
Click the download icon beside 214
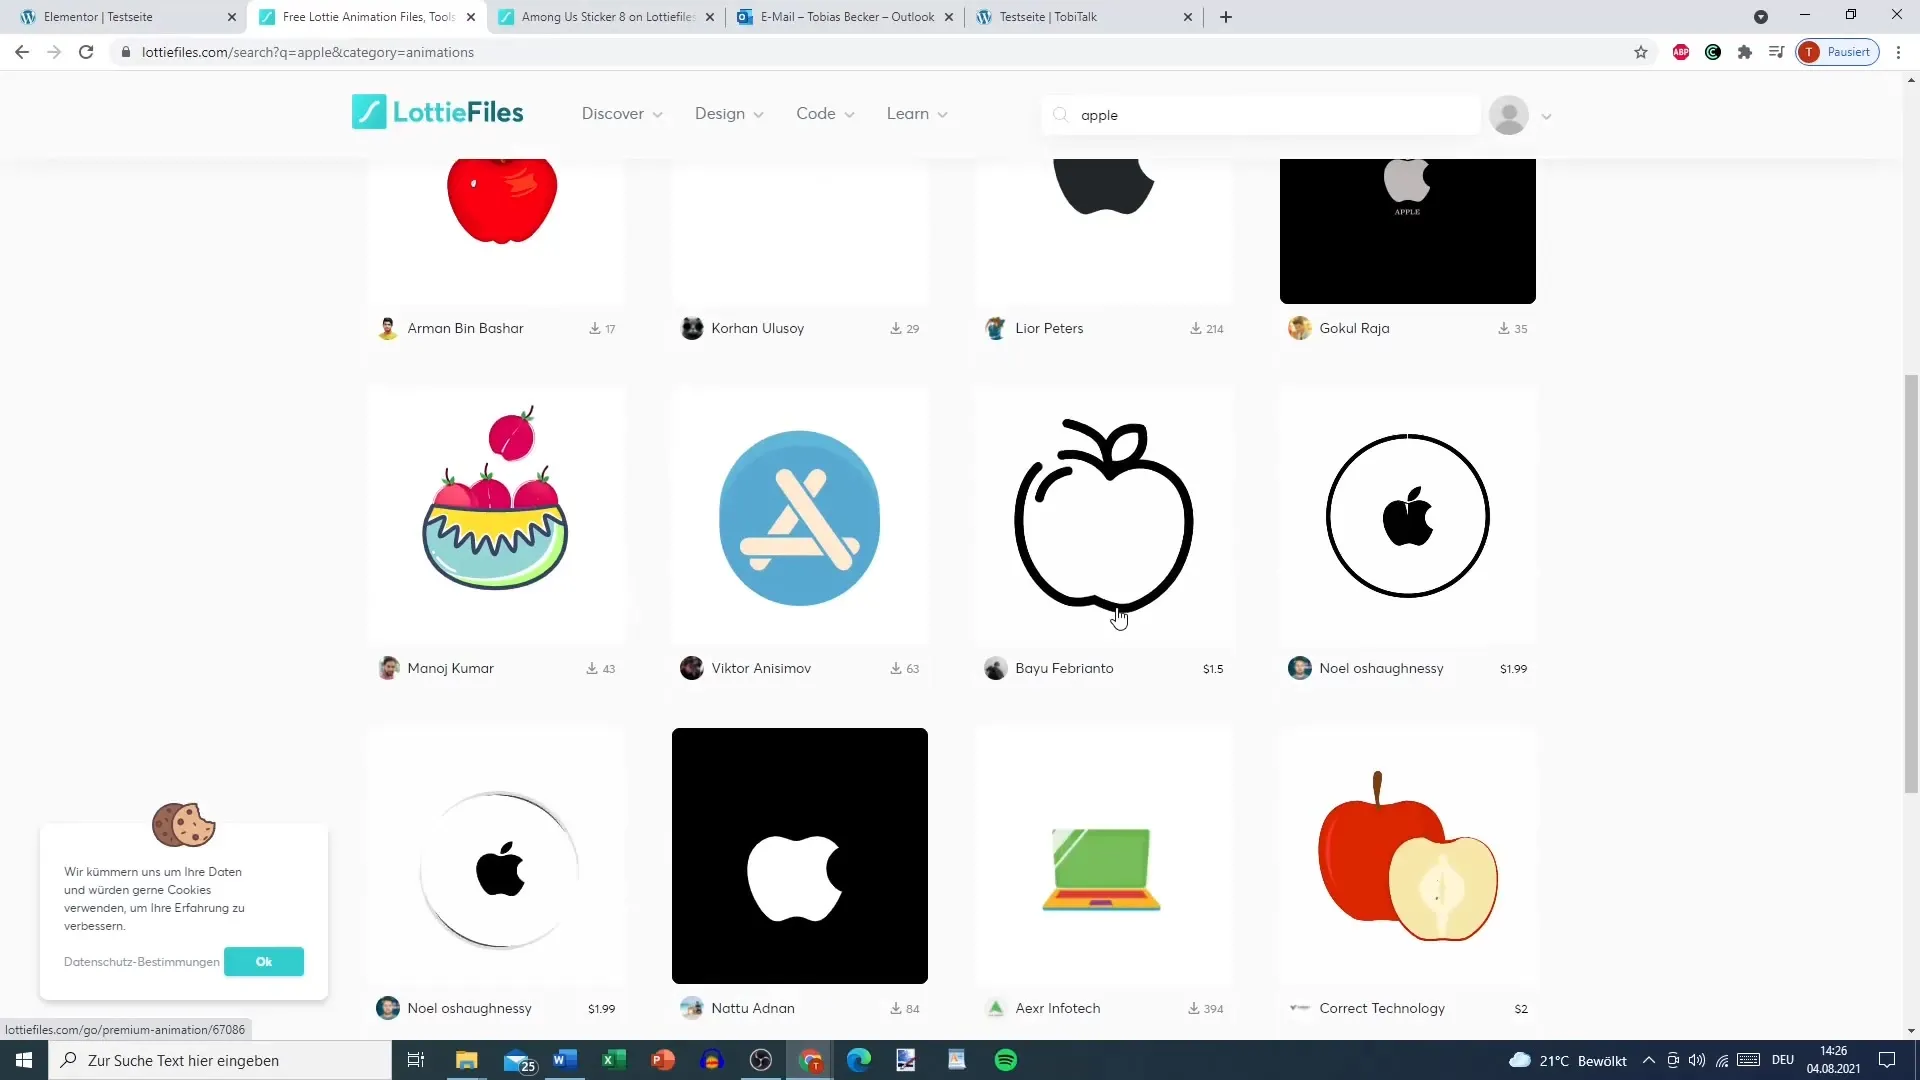coord(1195,328)
